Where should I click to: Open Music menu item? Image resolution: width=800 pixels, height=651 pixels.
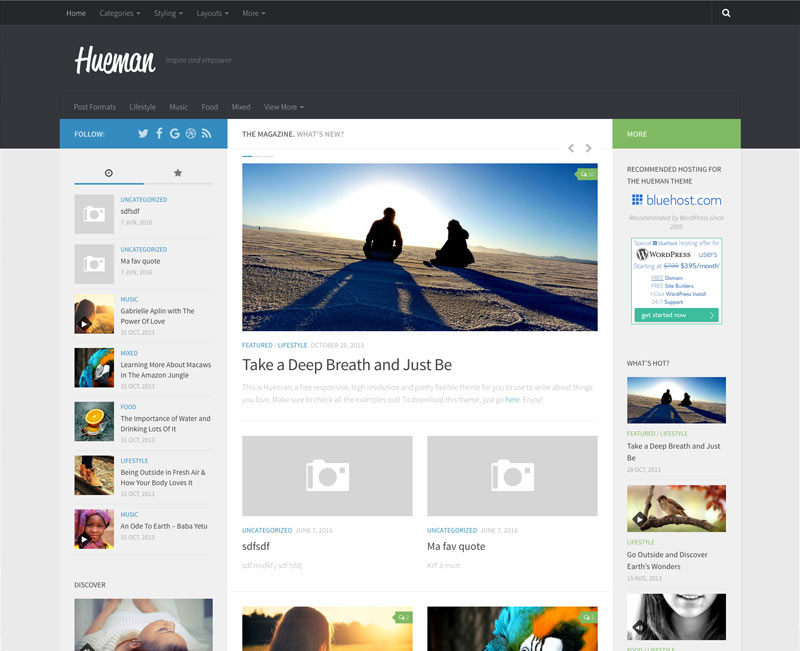pyautogui.click(x=179, y=107)
